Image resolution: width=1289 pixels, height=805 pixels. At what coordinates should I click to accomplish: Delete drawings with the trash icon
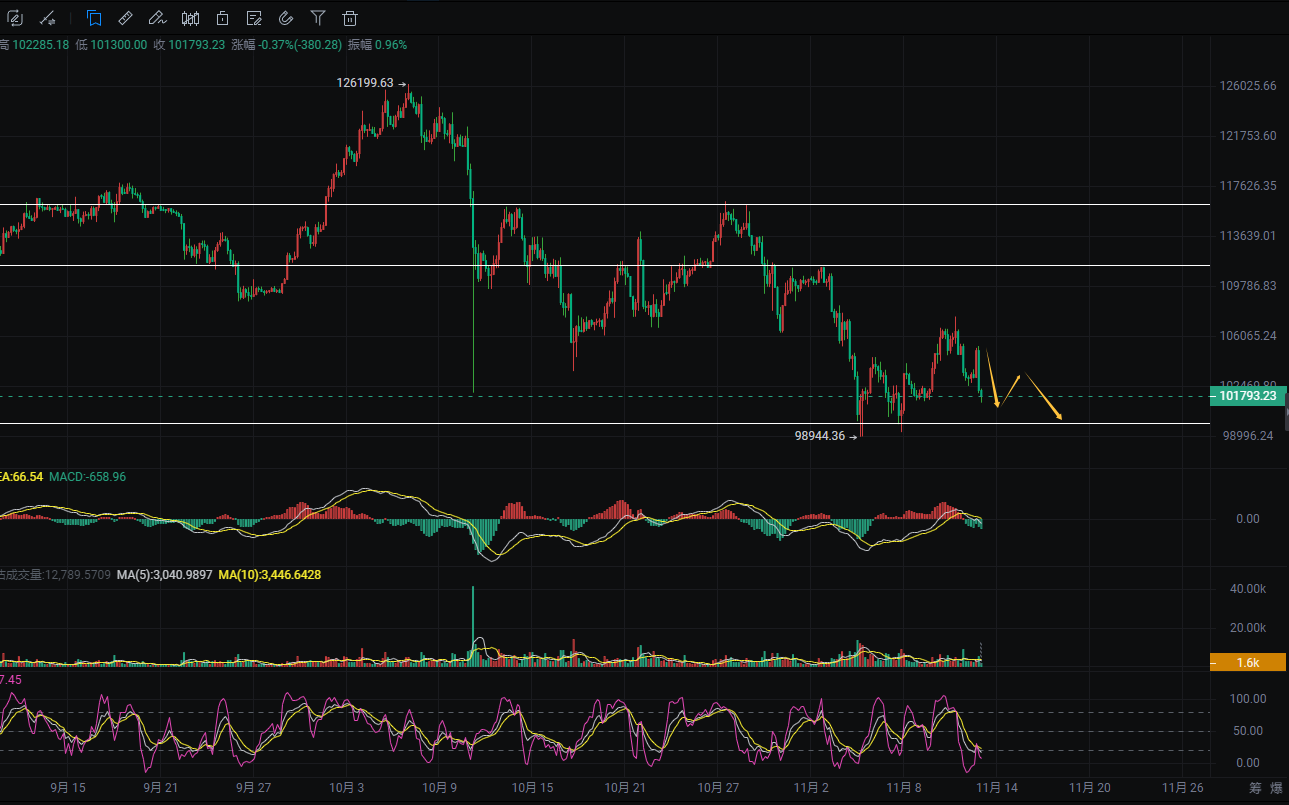pyautogui.click(x=350, y=18)
